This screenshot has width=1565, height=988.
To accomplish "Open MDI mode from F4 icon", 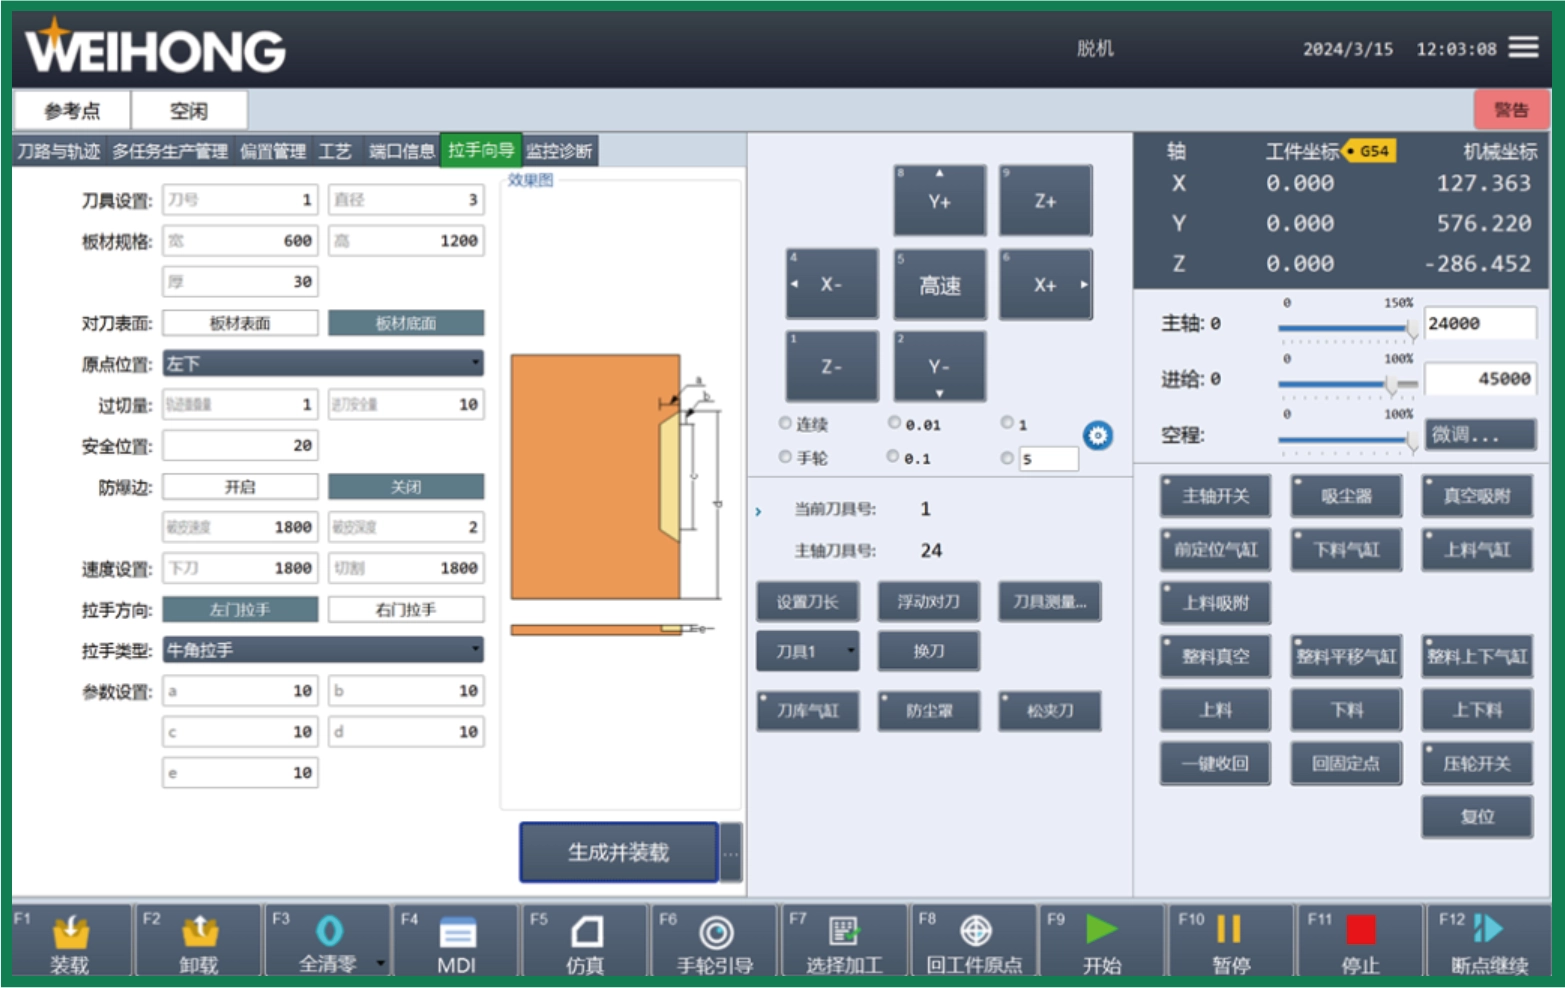I will [x=457, y=933].
